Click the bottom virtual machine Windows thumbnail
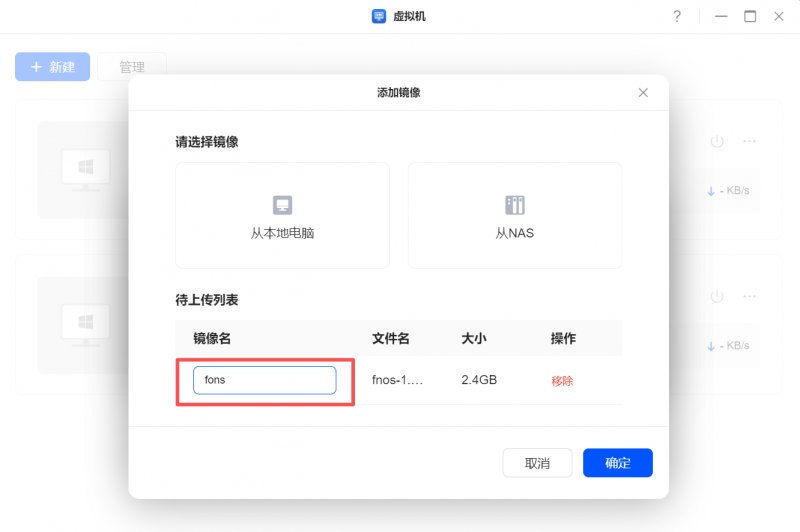This screenshot has height=532, width=800. [85, 324]
